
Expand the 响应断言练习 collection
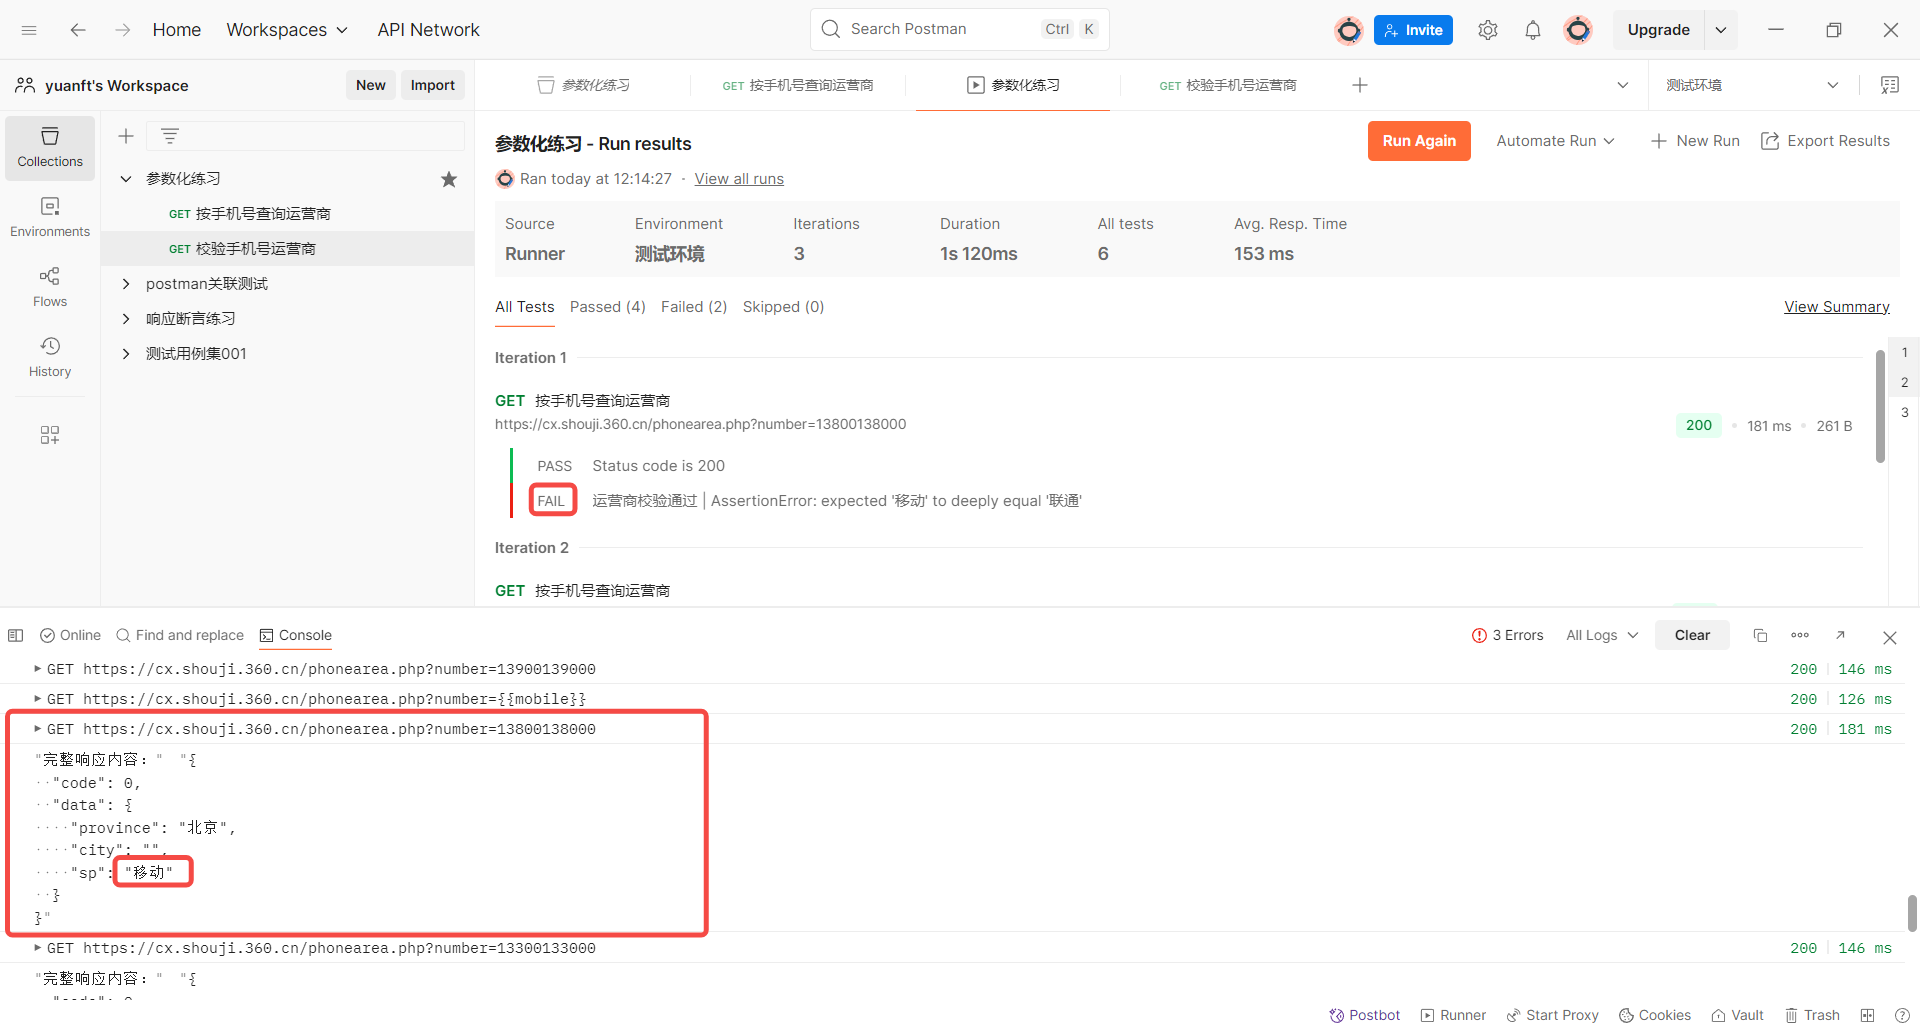coord(126,319)
